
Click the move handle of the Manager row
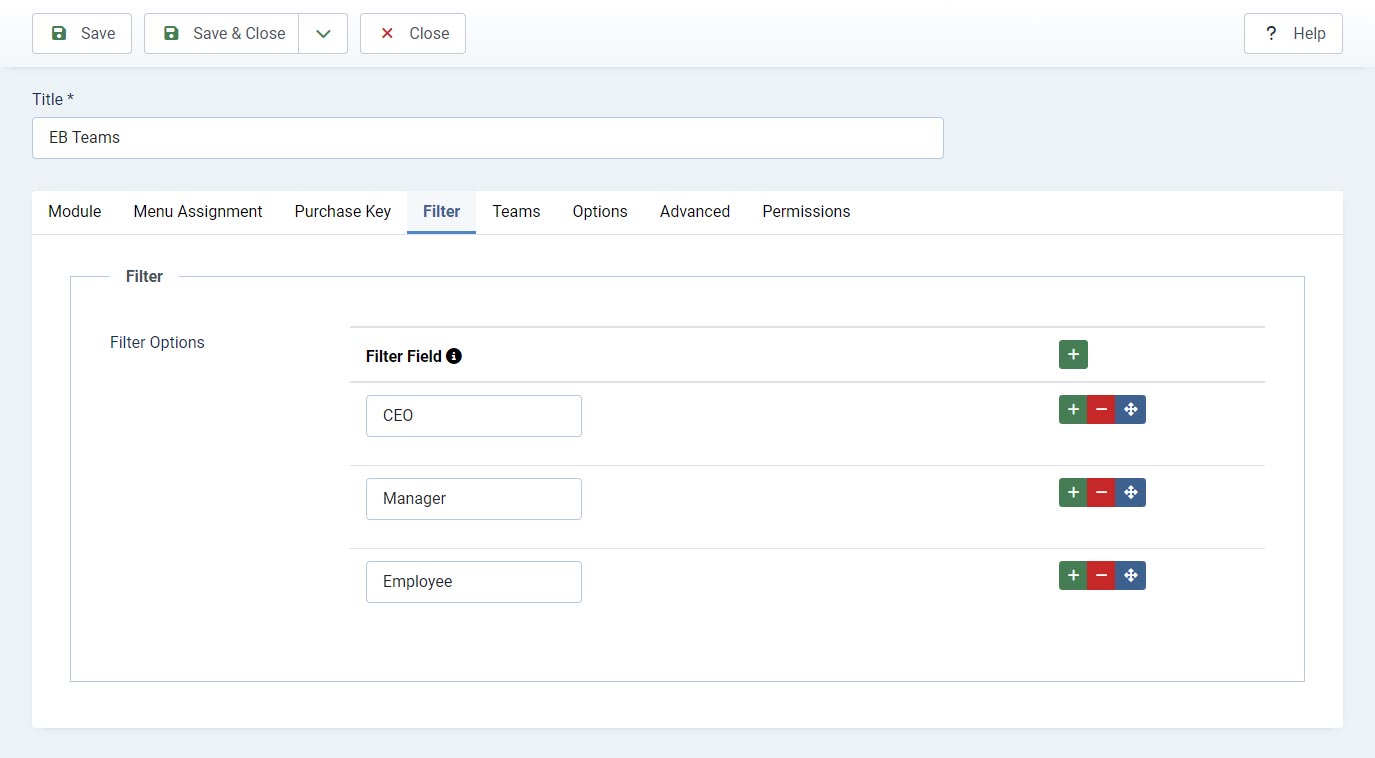click(x=1131, y=492)
